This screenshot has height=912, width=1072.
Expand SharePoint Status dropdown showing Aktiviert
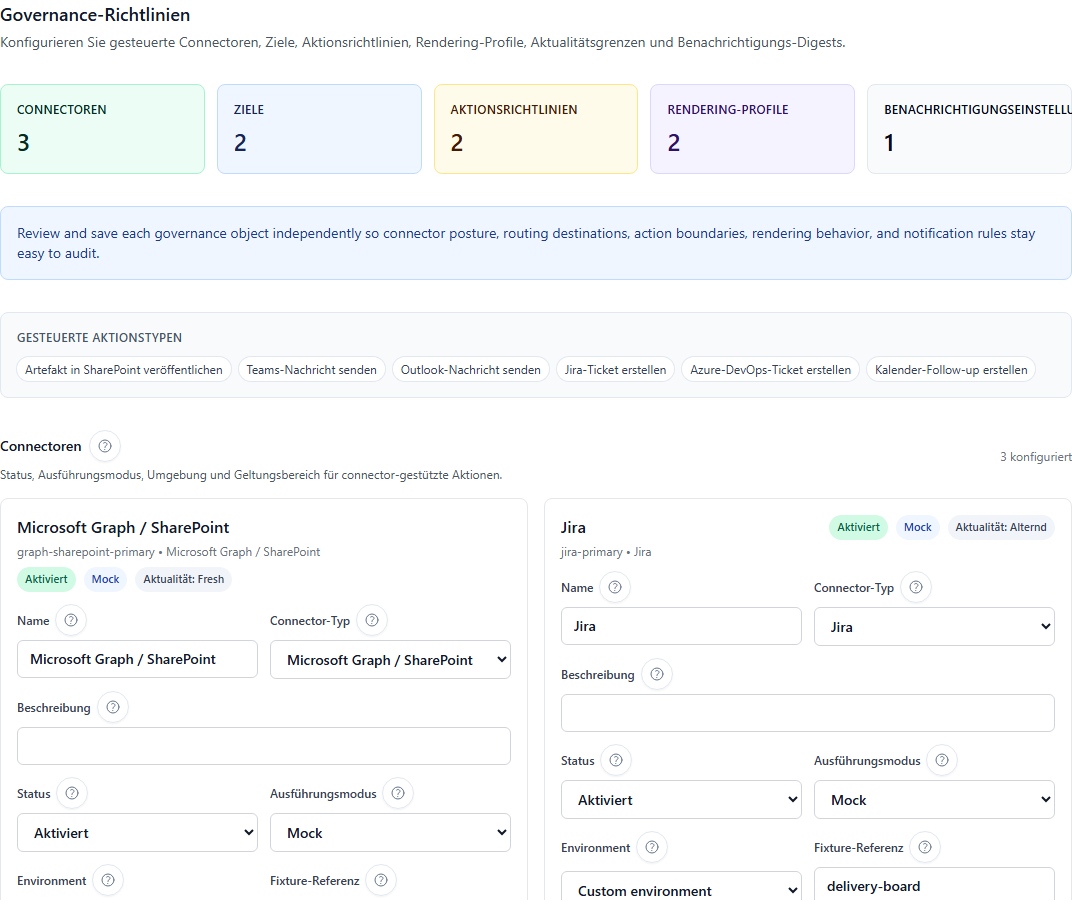pyautogui.click(x=137, y=833)
